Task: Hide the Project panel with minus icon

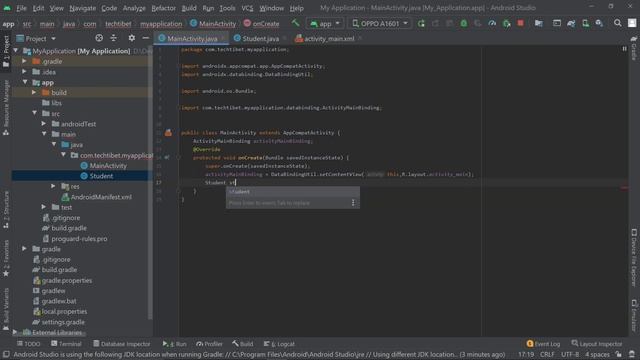Action: [x=146, y=38]
